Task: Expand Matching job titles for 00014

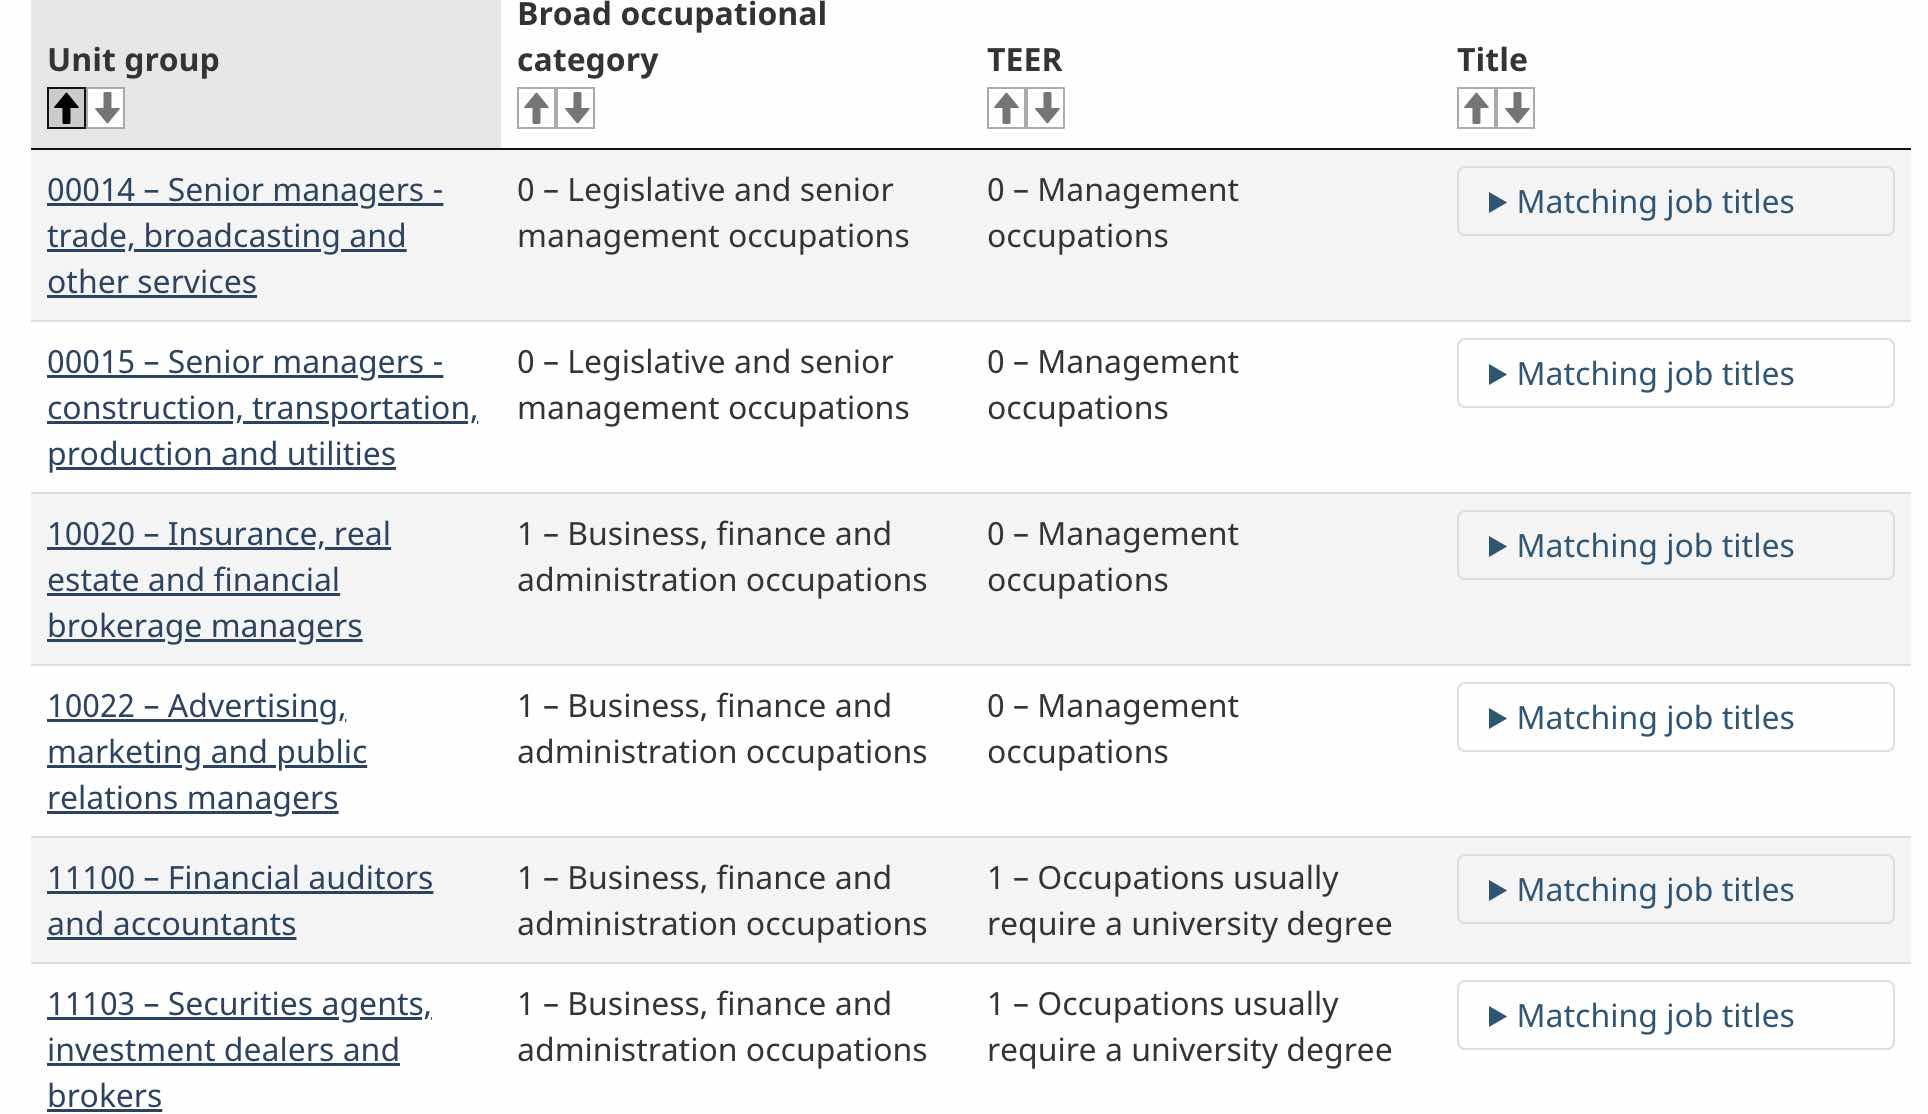Action: coord(1675,202)
